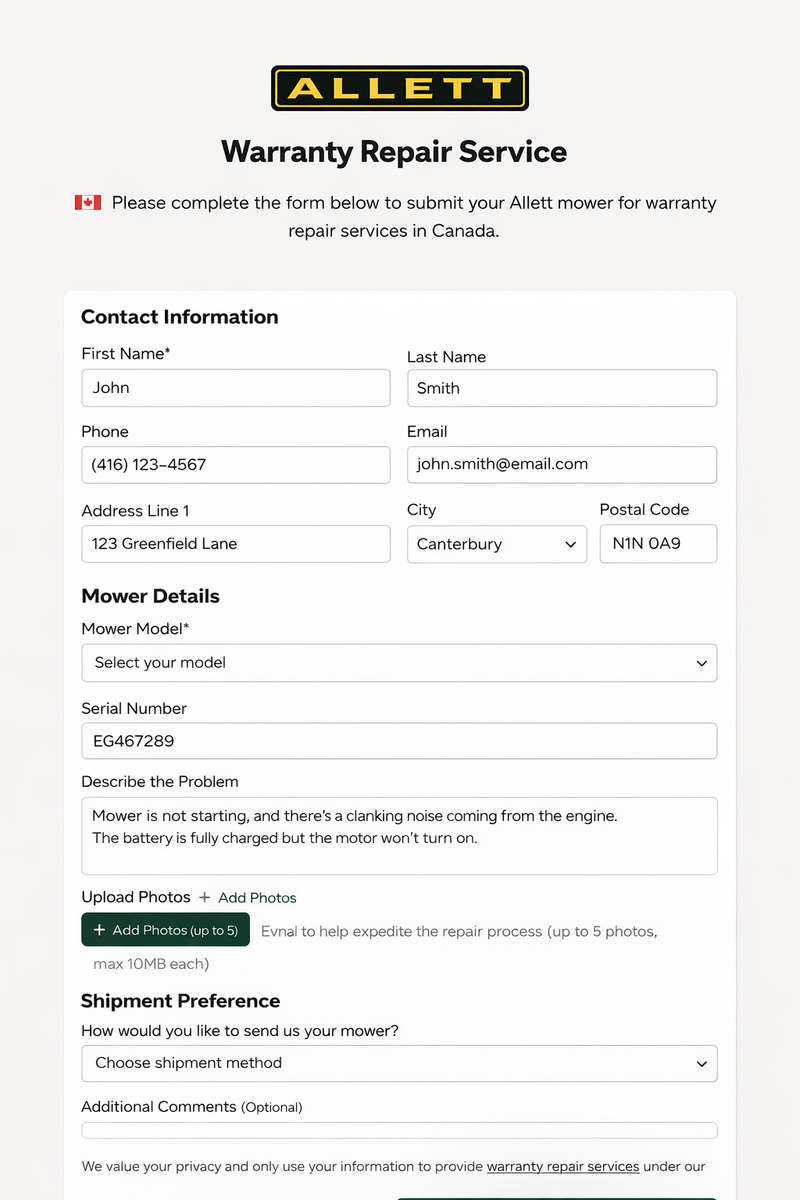This screenshot has height=1200, width=800.
Task: Focus the First Name field containing John
Action: tap(236, 388)
